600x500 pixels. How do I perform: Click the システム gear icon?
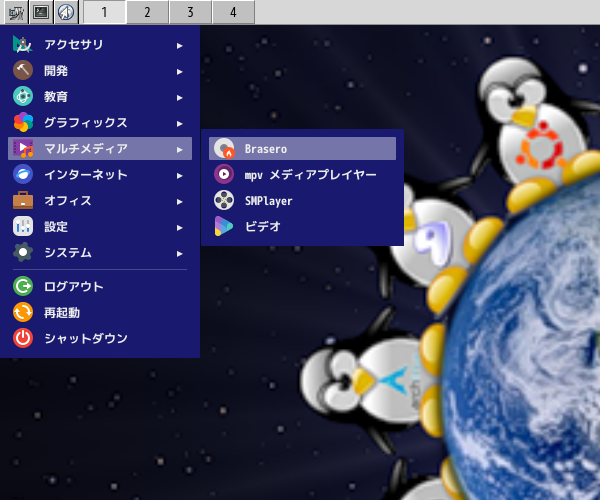tap(23, 252)
